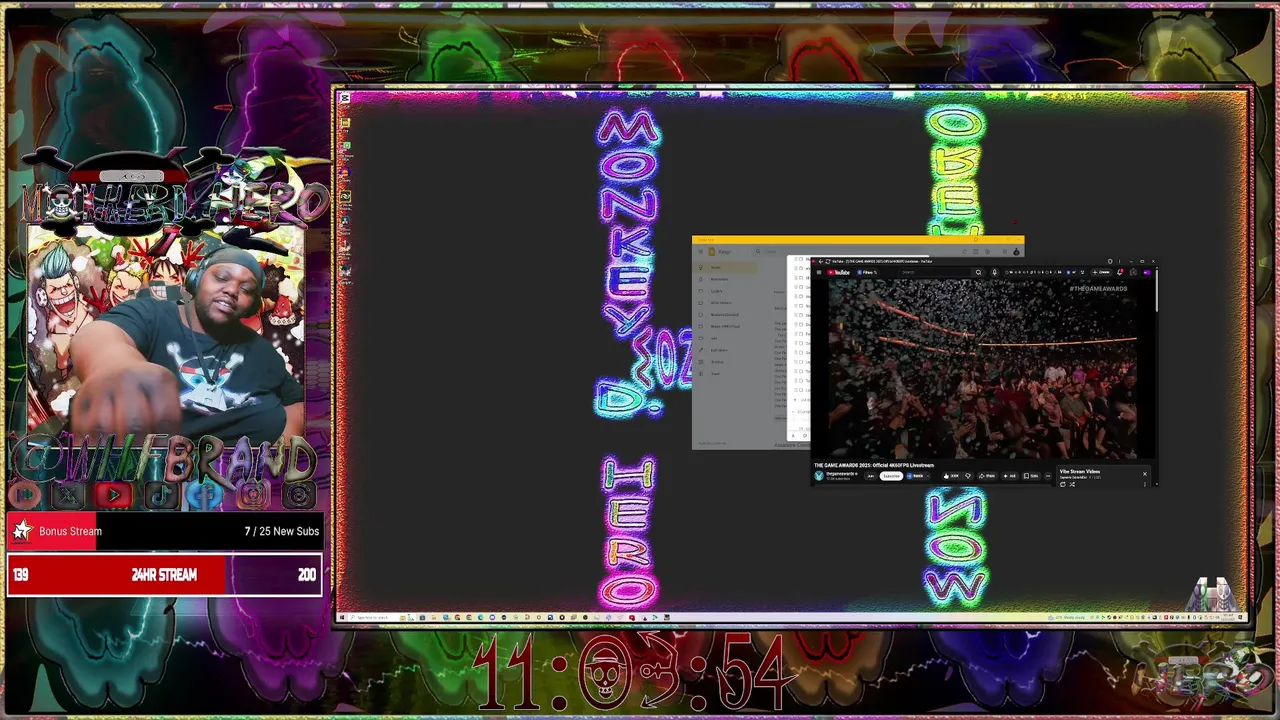Activate YouTube voice search microphone
The image size is (1280, 720).
994,272
